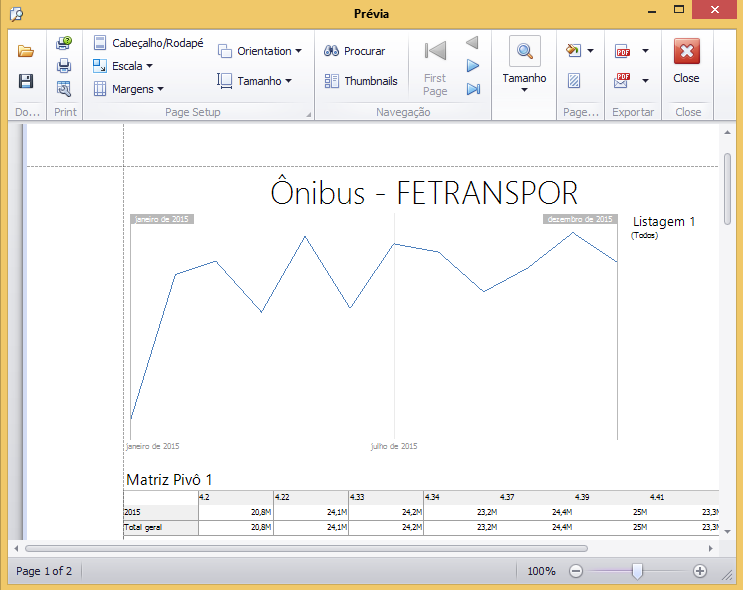Viewport: 743px width, 590px height.
Task: Expand the Escala dropdown
Action: (x=123, y=66)
